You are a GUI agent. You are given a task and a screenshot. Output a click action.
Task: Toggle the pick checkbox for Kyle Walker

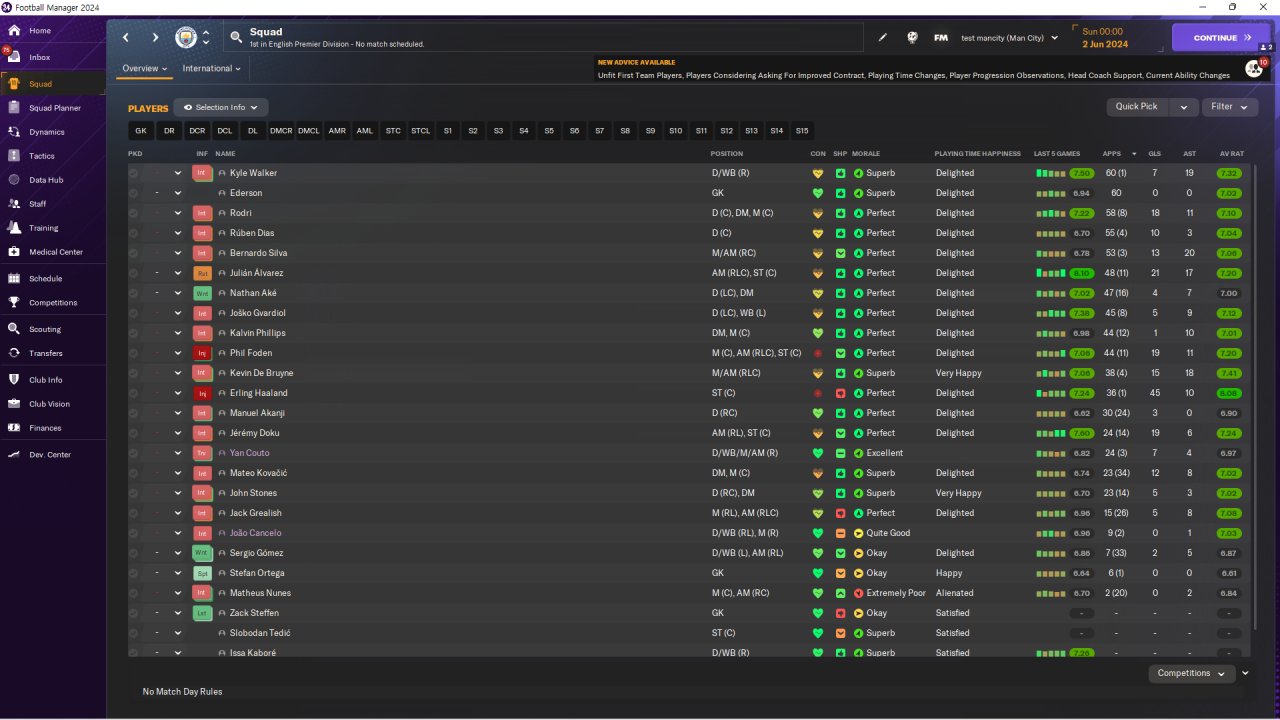[133, 173]
